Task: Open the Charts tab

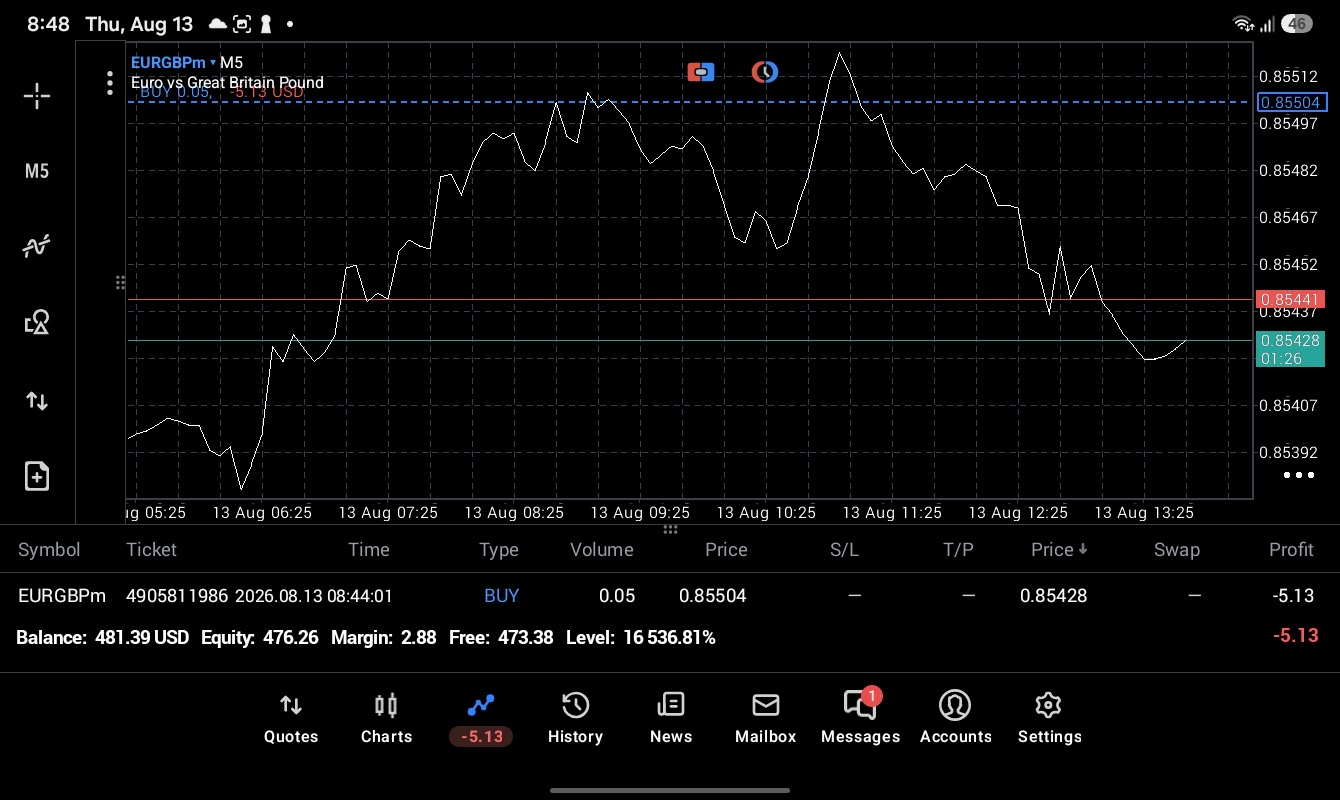Action: [x=386, y=719]
